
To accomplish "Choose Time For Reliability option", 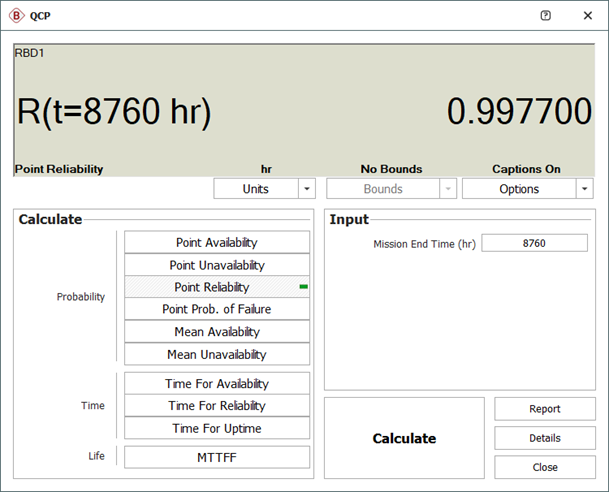I will tap(217, 406).
